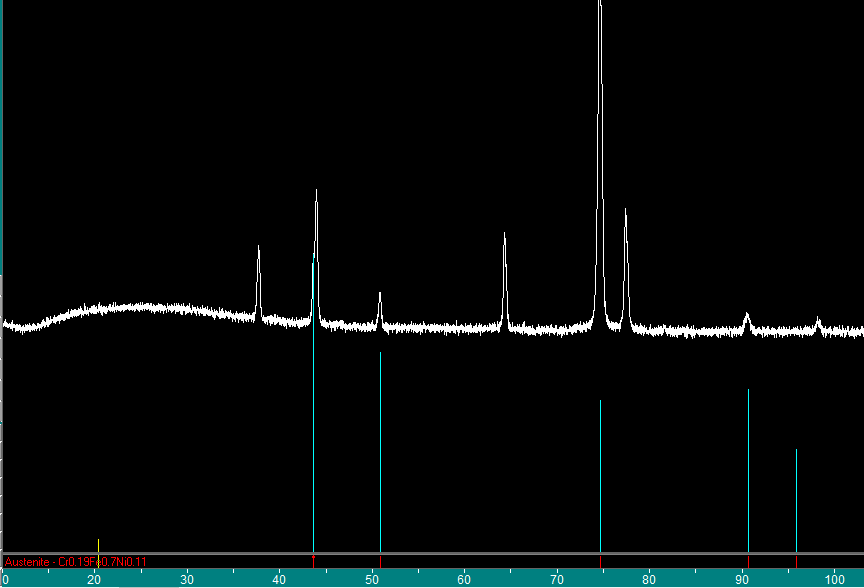Click the cyan reference line near 44 degrees
864x588 pixels.
click(314, 402)
